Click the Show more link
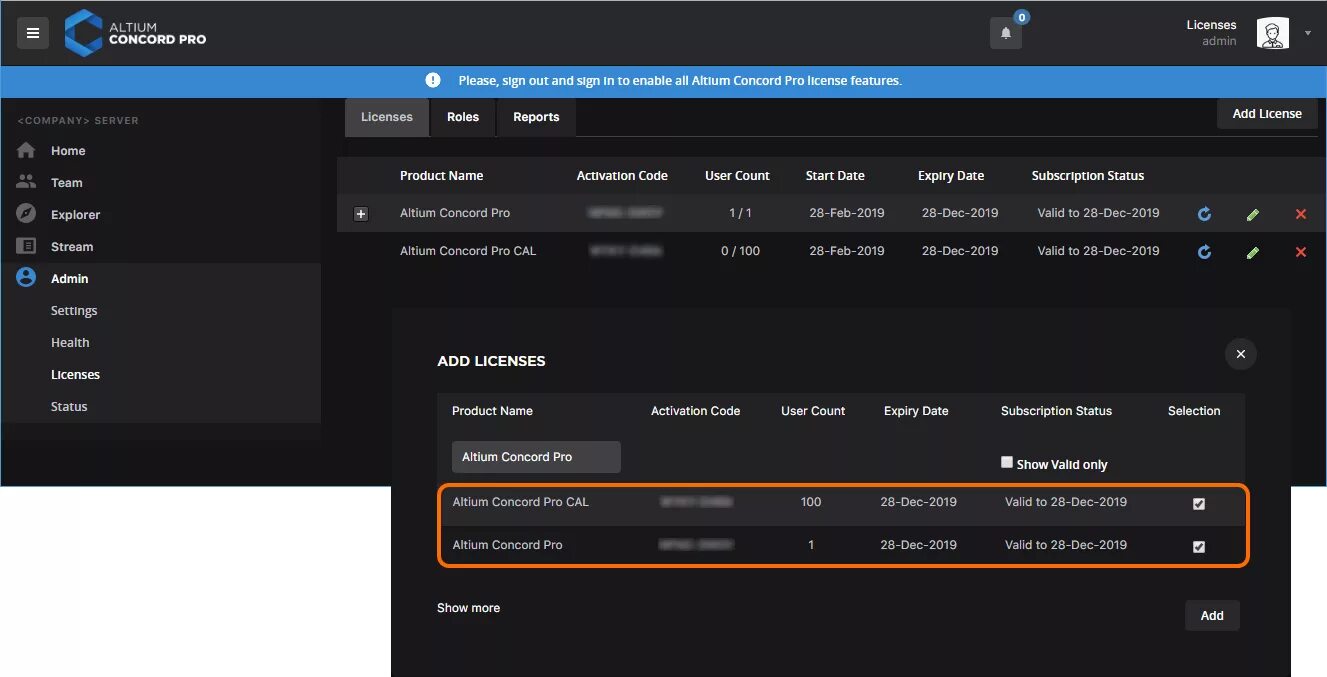The width and height of the screenshot is (1327, 677). pyautogui.click(x=468, y=608)
